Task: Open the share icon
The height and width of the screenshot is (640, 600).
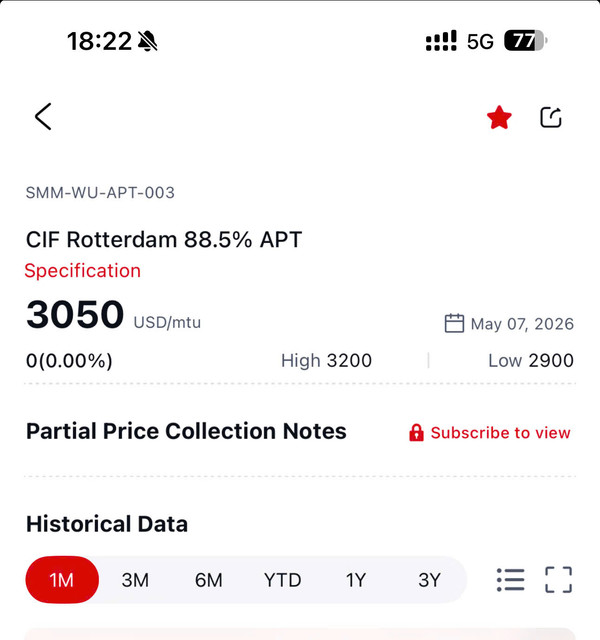Action: 551,117
